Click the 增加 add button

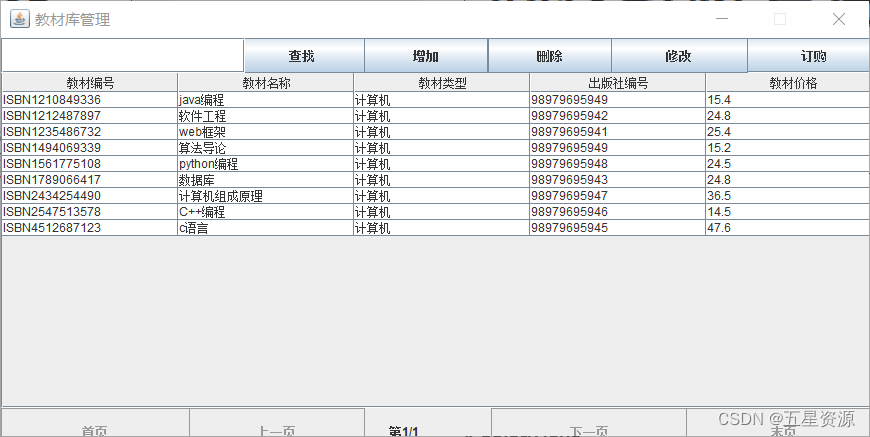click(426, 56)
